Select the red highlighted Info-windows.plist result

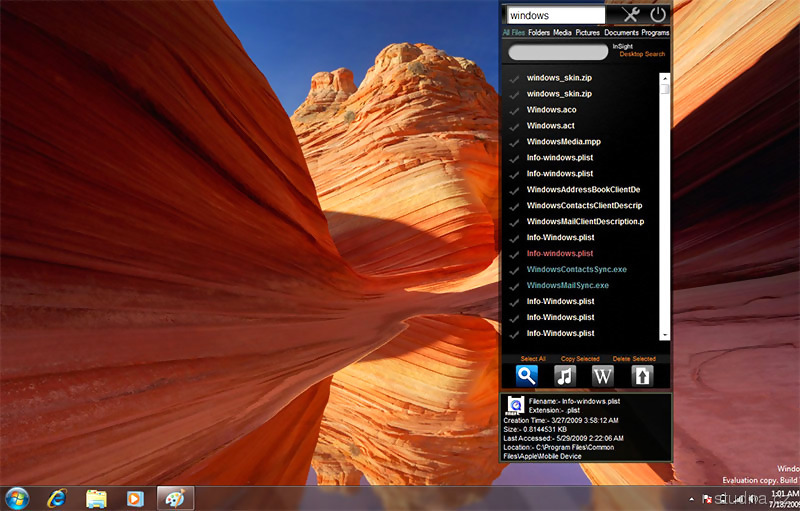tap(560, 253)
